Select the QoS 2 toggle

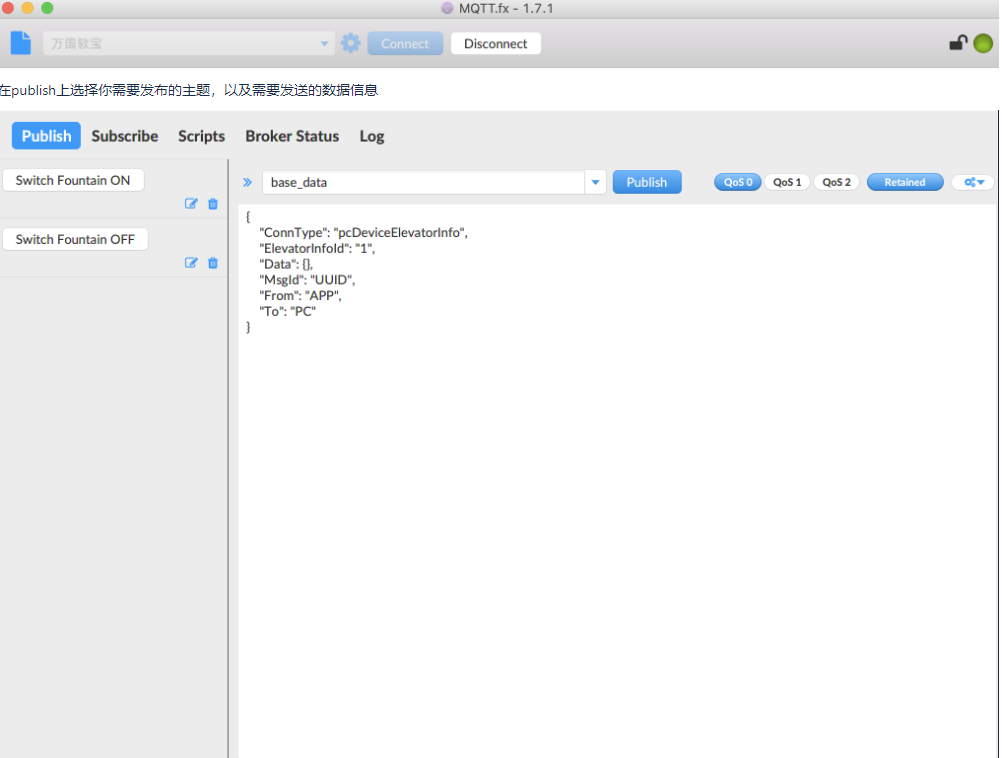click(x=836, y=182)
